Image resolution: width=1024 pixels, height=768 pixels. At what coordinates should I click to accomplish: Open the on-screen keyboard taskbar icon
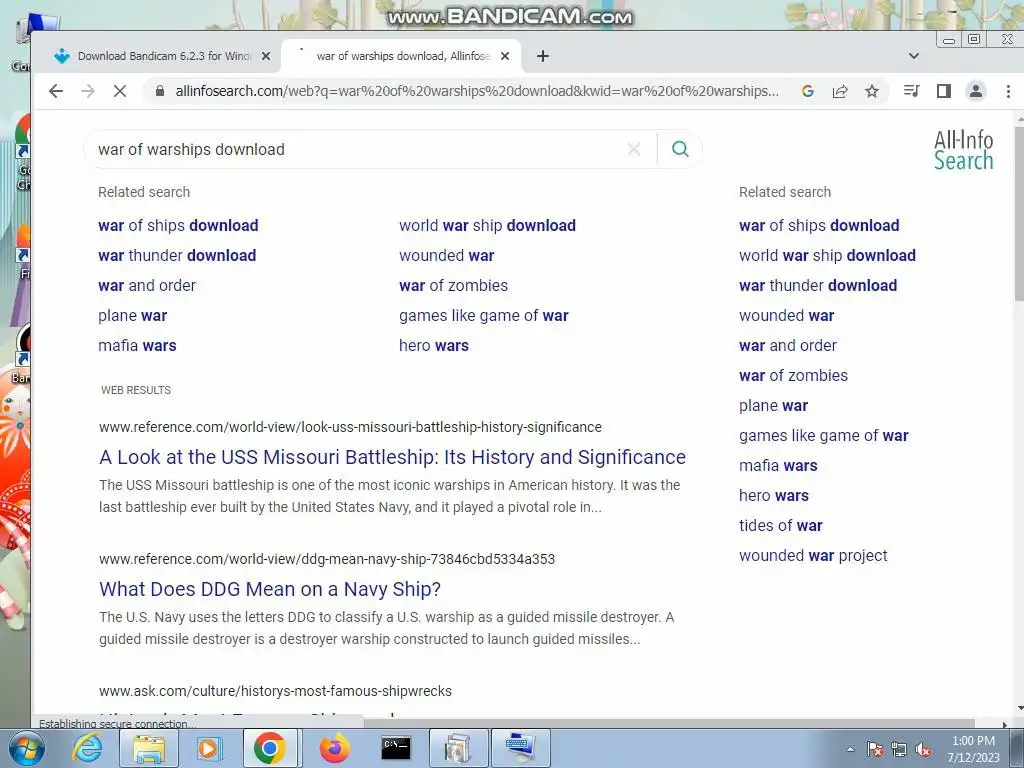(x=520, y=748)
